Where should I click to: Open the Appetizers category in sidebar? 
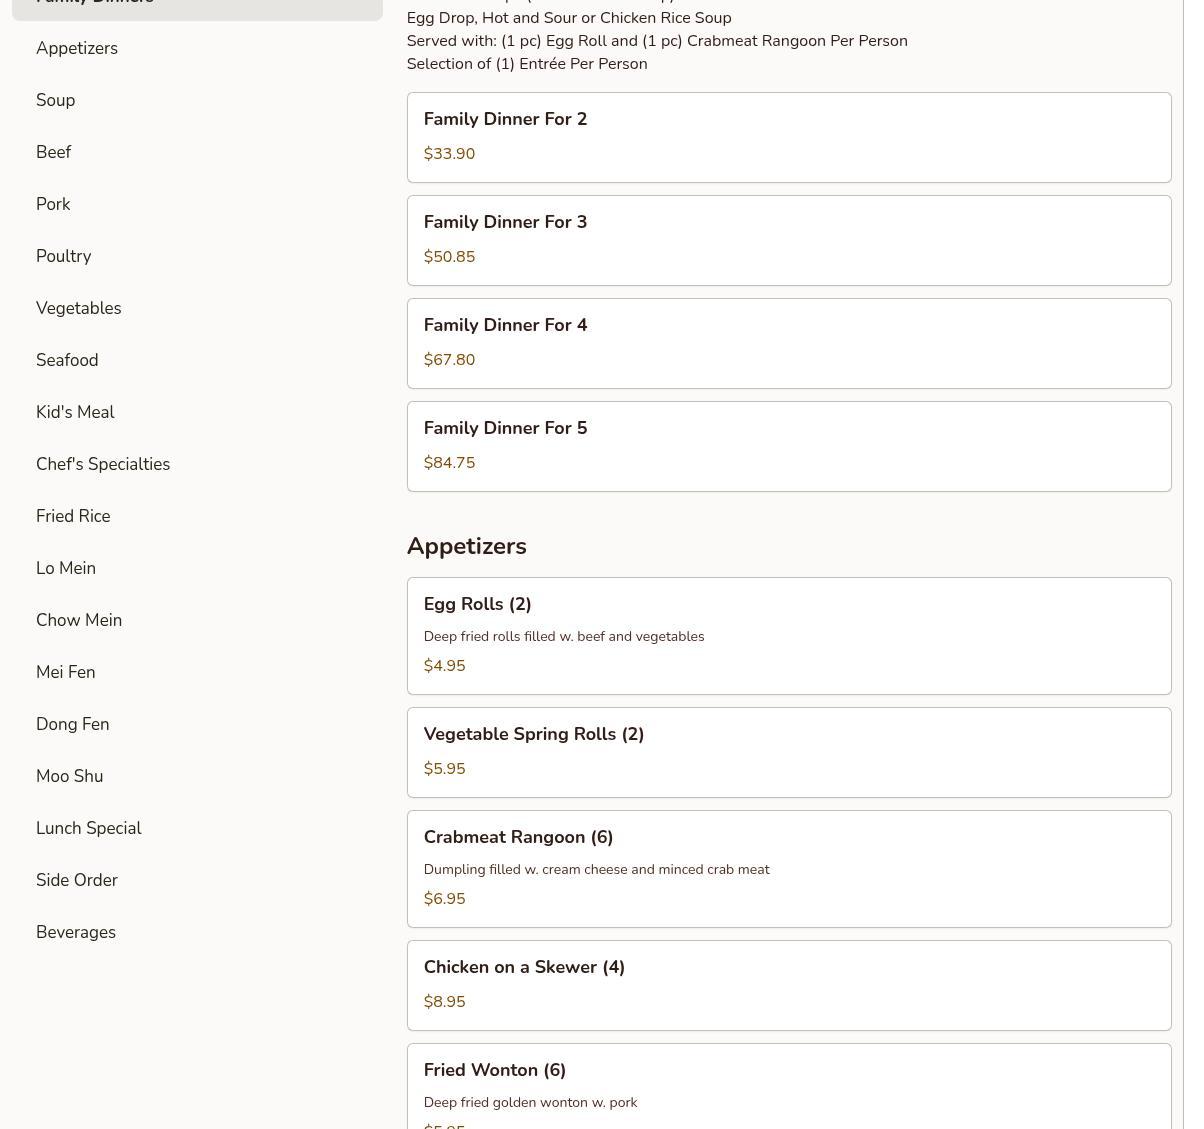coord(77,48)
